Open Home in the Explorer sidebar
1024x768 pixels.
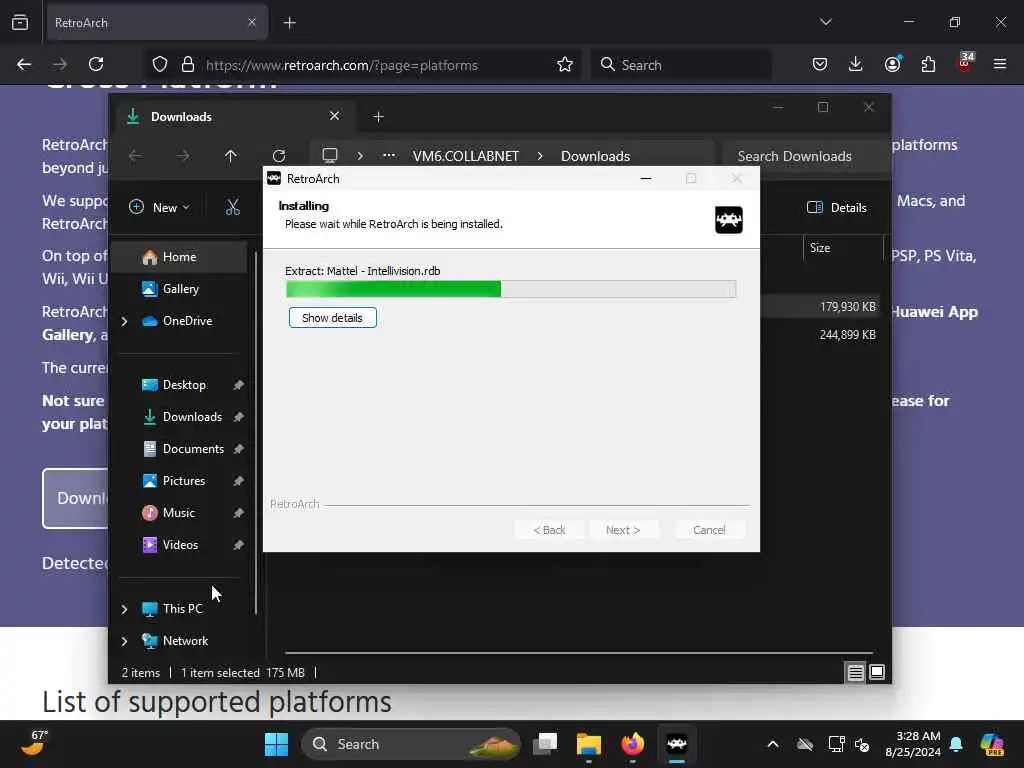point(179,257)
